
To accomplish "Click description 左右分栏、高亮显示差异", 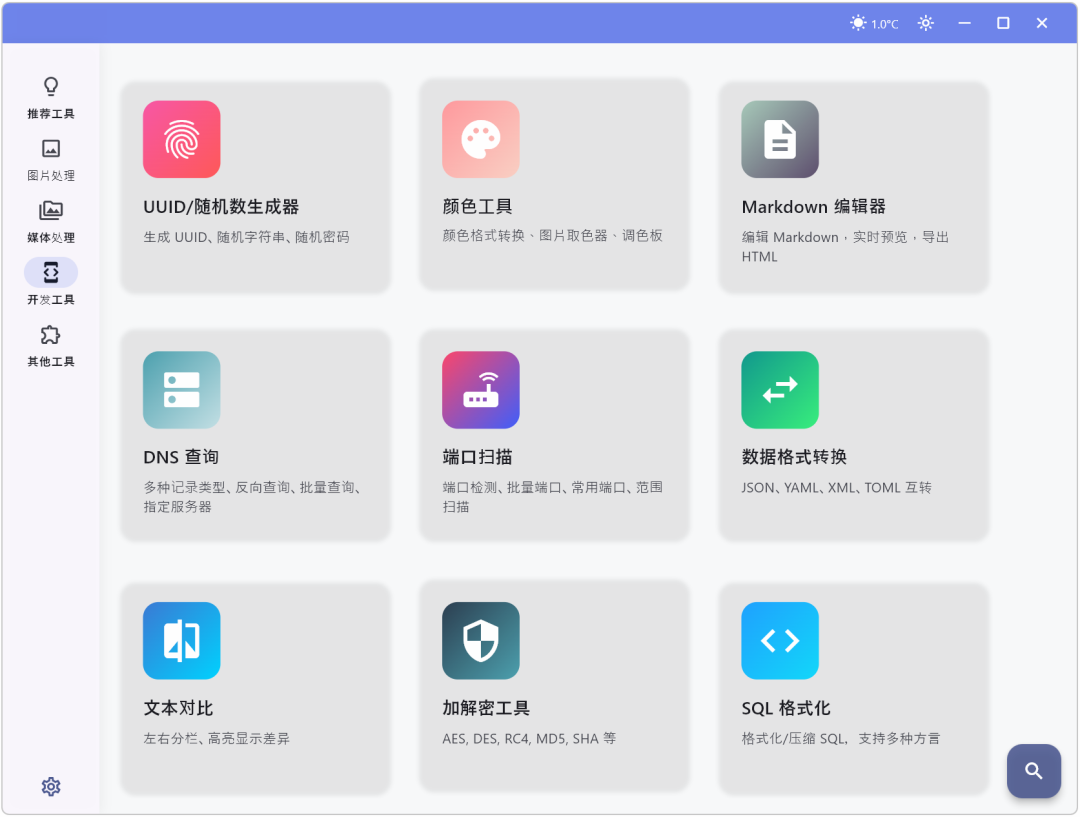I will click(x=216, y=738).
